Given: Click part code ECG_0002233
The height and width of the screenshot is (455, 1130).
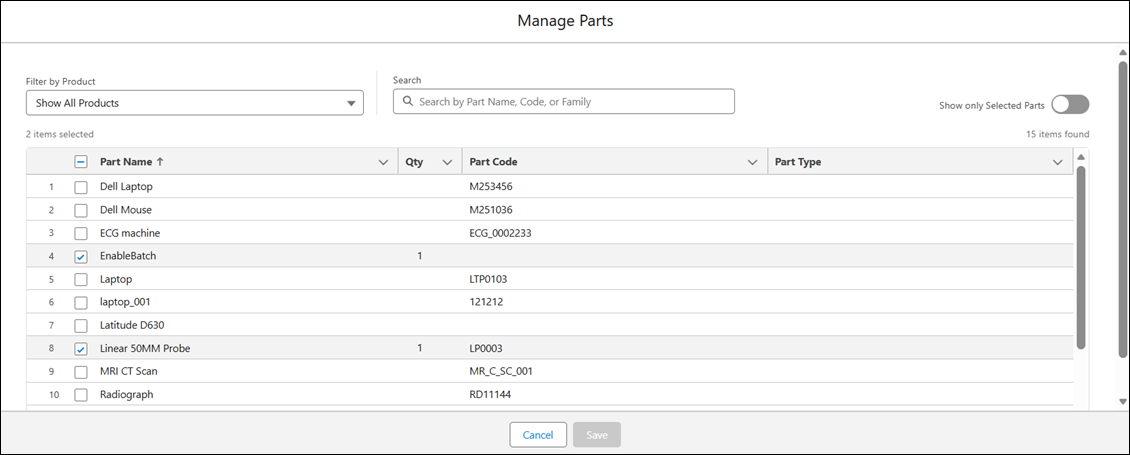Looking at the screenshot, I should pyautogui.click(x=500, y=233).
